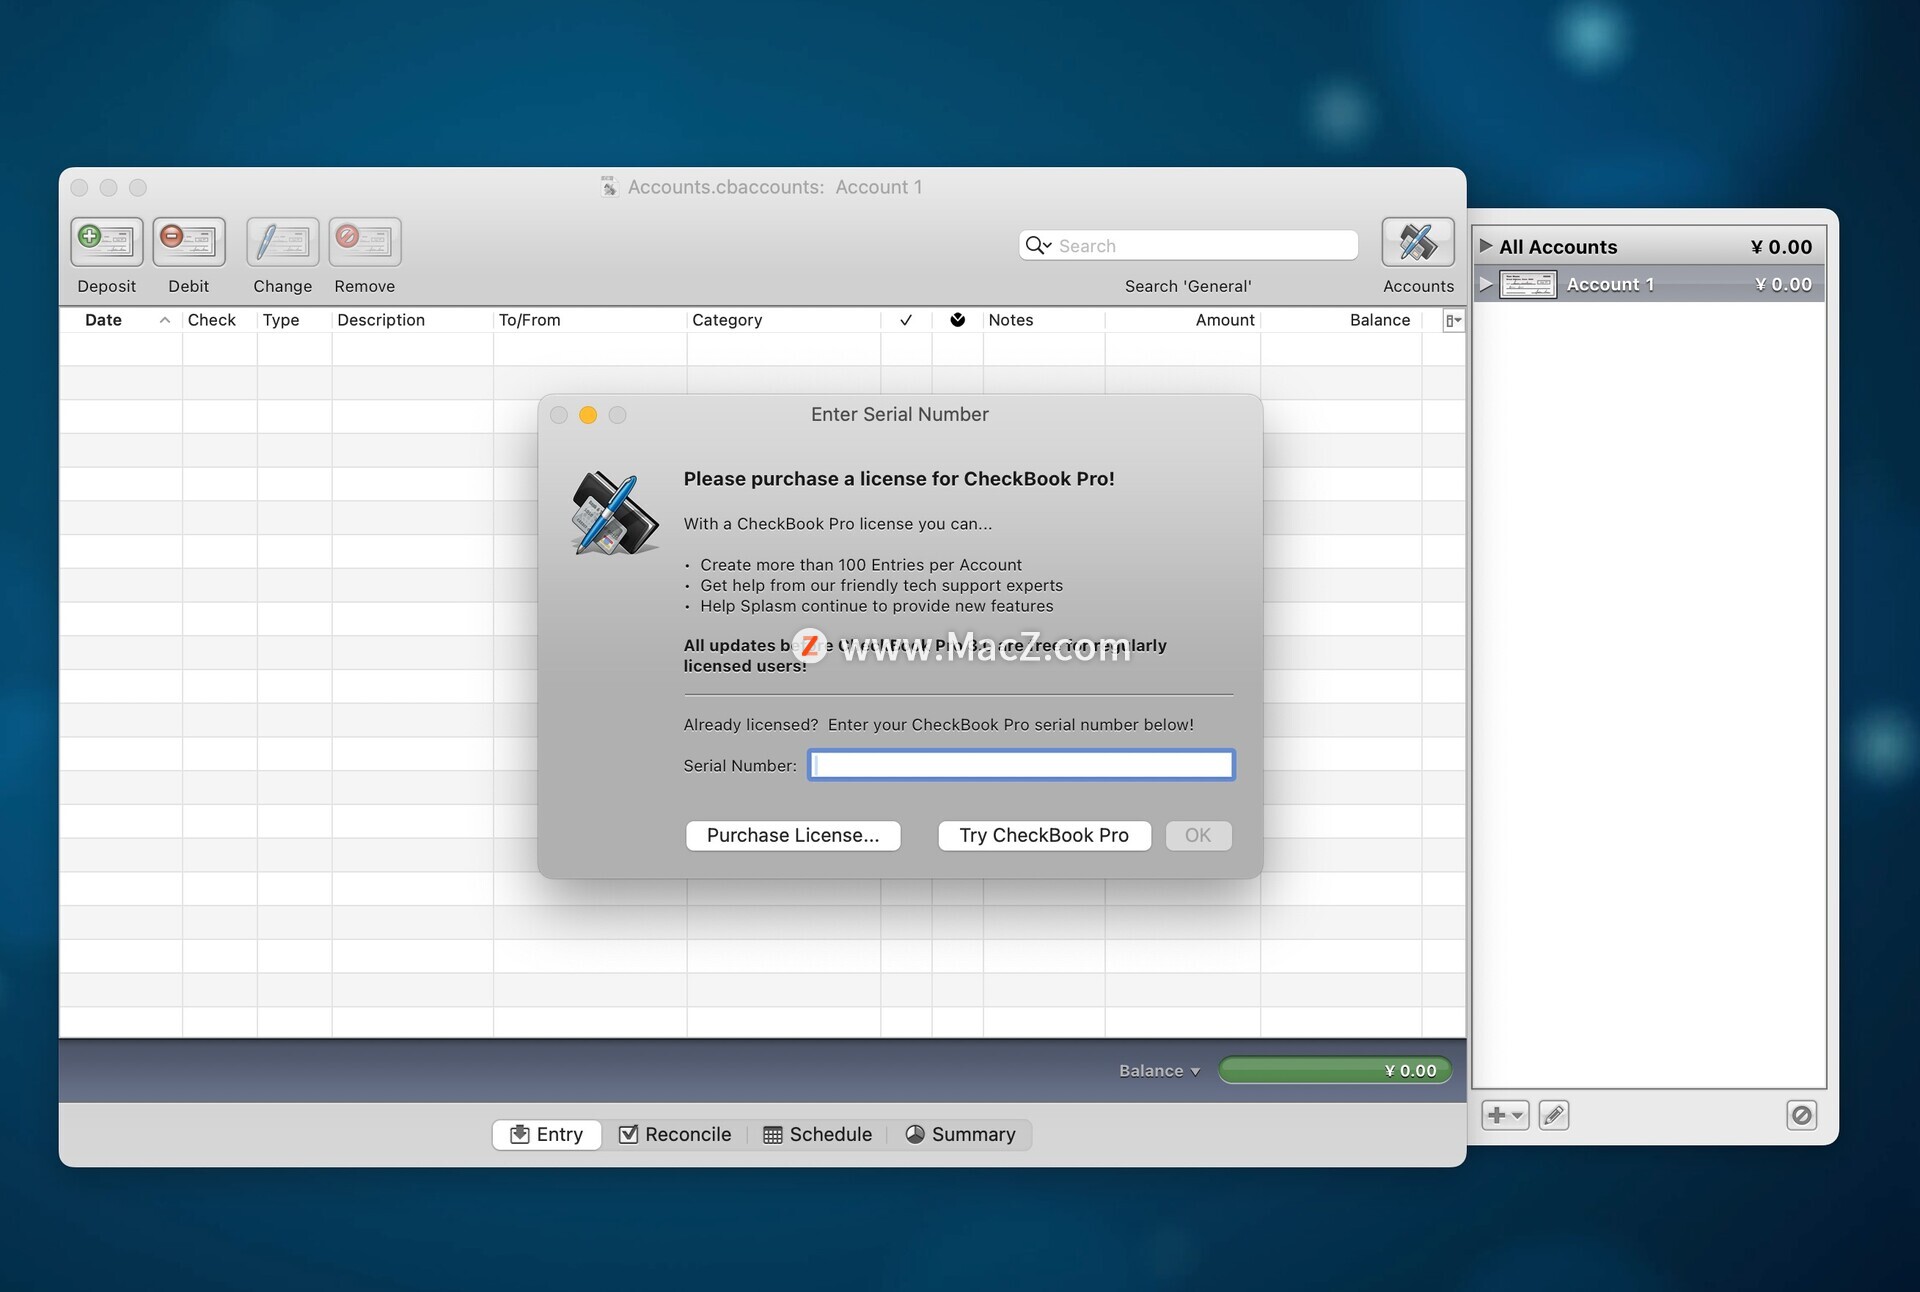Click the Serial Number input field

point(1021,765)
